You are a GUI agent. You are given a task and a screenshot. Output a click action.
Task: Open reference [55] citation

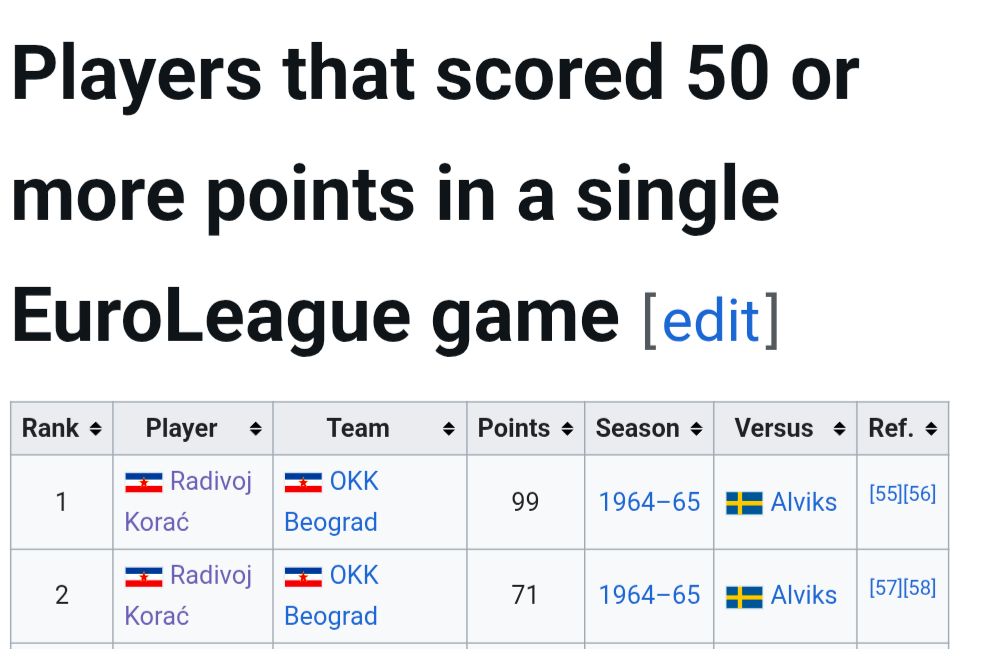point(886,493)
